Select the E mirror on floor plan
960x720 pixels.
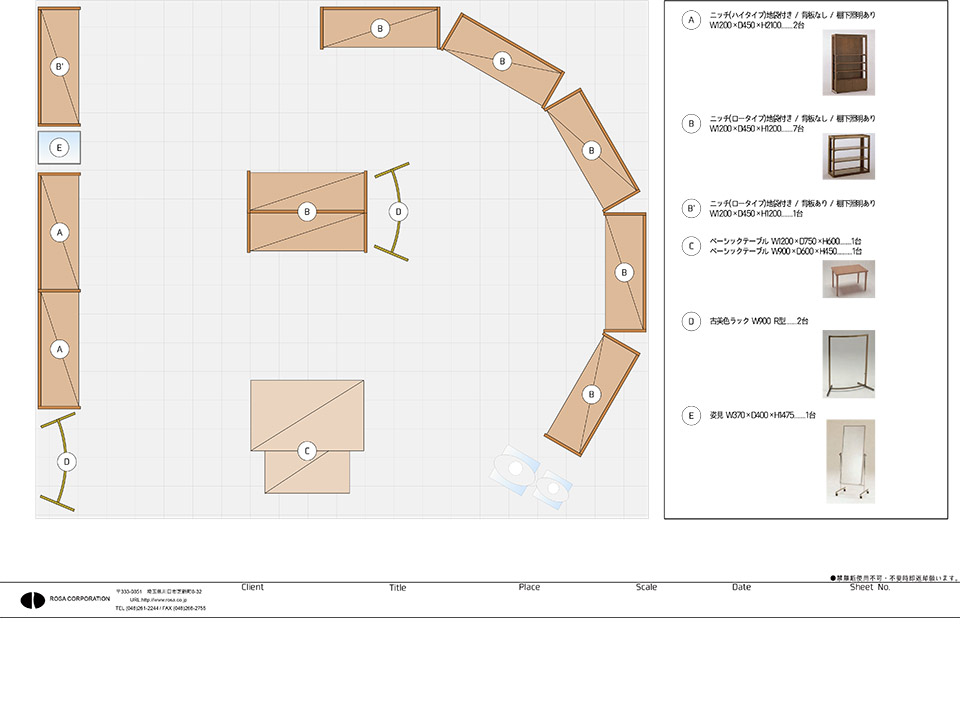(59, 148)
